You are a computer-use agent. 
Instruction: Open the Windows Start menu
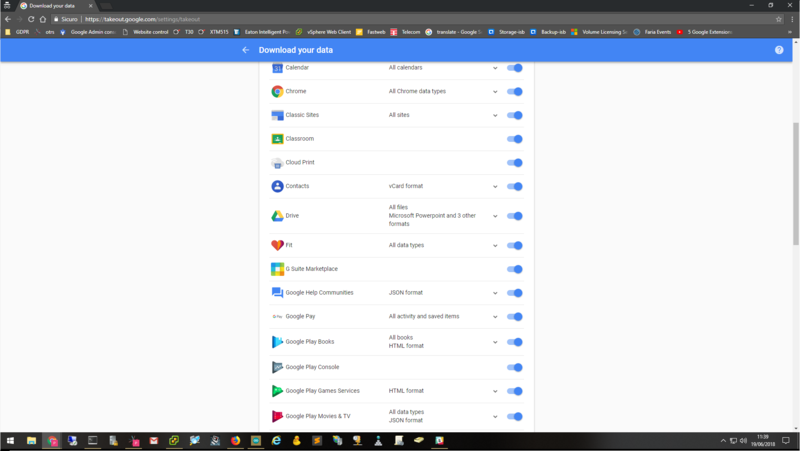click(10, 441)
